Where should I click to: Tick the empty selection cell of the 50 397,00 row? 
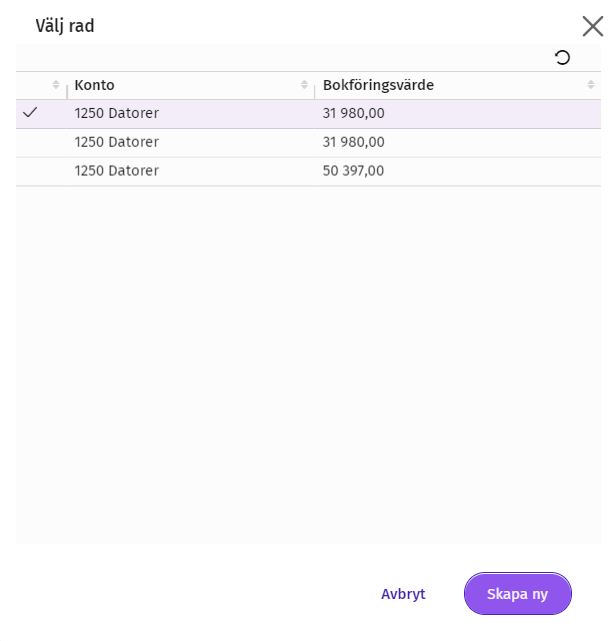(41, 171)
